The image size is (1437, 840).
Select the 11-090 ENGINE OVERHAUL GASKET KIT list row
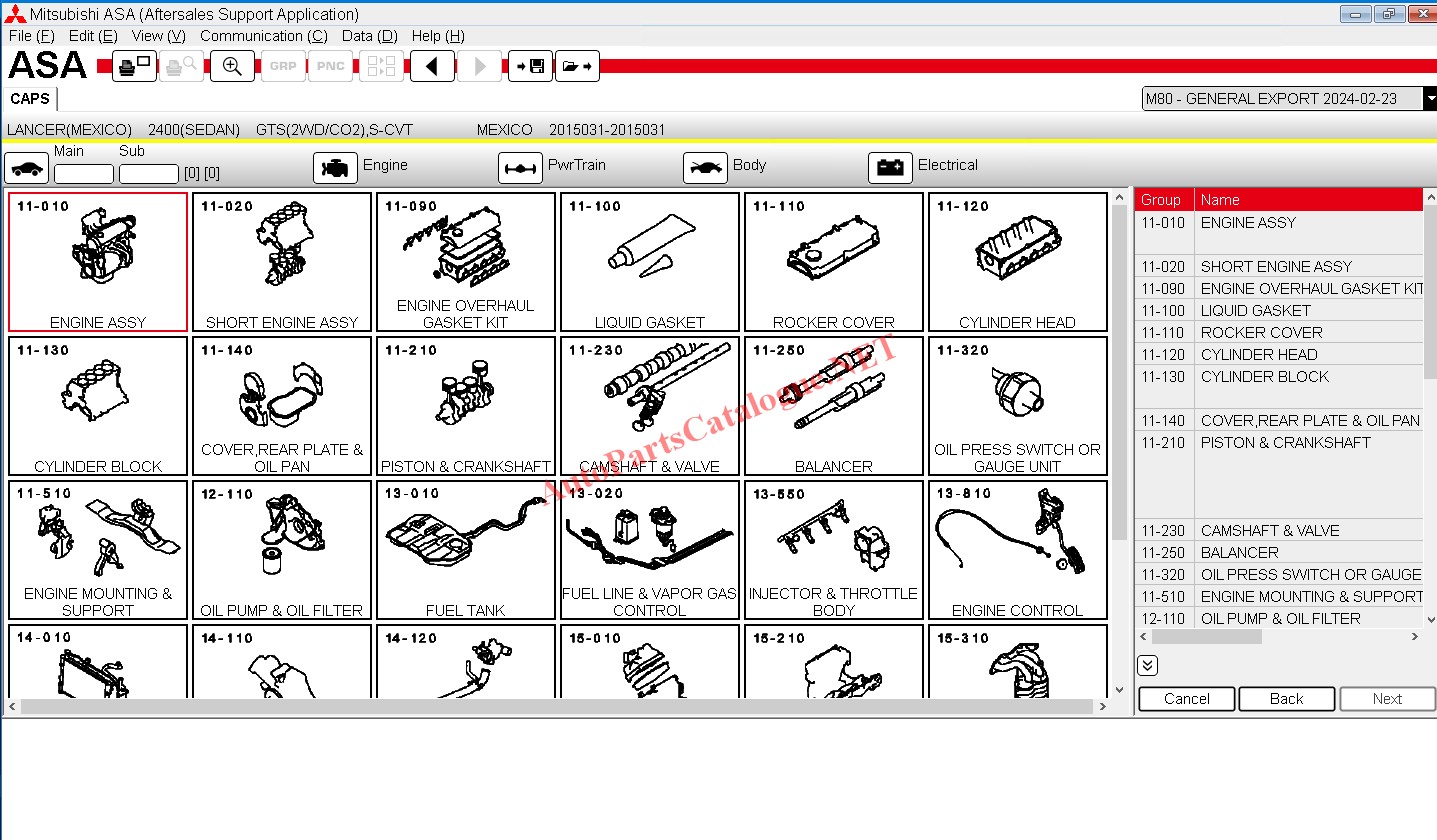[x=1279, y=288]
